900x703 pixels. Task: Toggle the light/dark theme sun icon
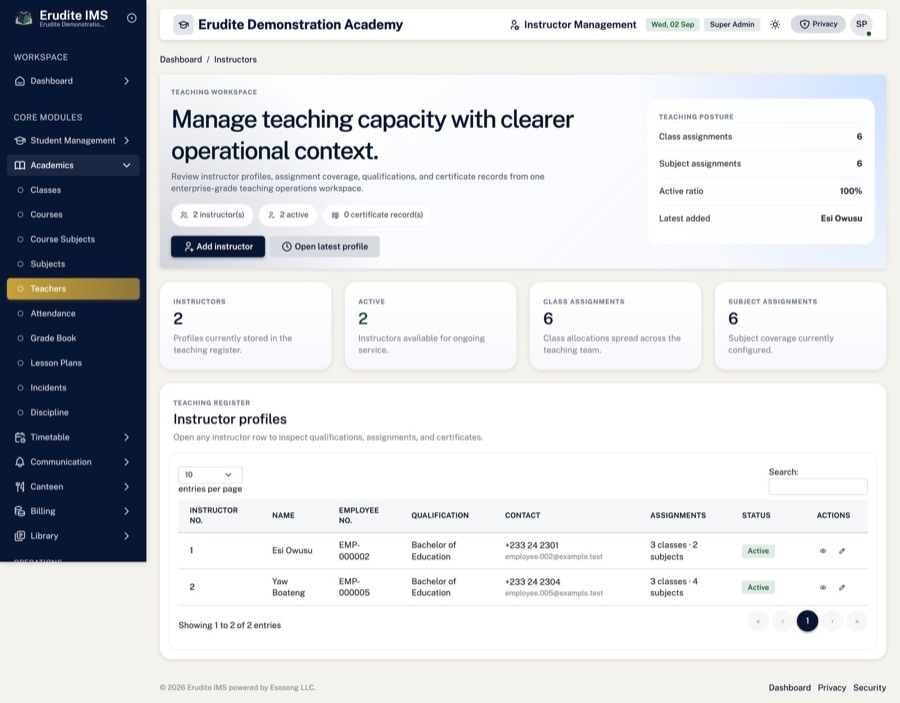[x=775, y=25]
